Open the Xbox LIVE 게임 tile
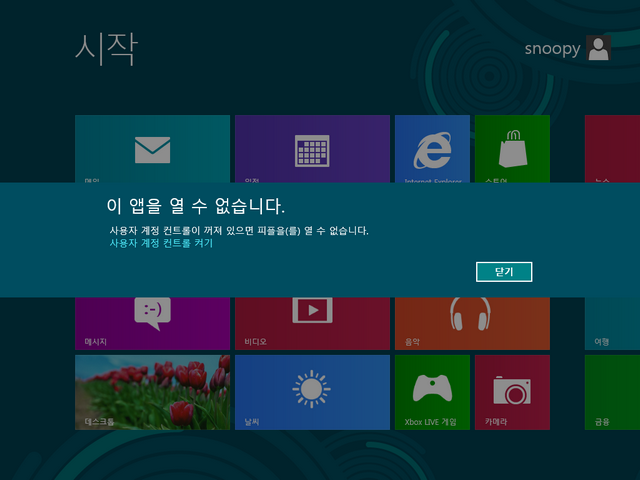Viewport: 640px width, 480px height. pos(432,392)
